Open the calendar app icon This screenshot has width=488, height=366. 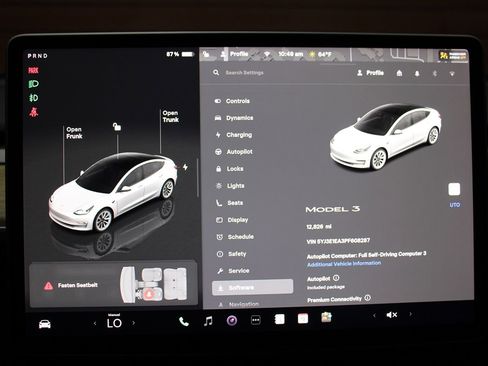(x=303, y=319)
